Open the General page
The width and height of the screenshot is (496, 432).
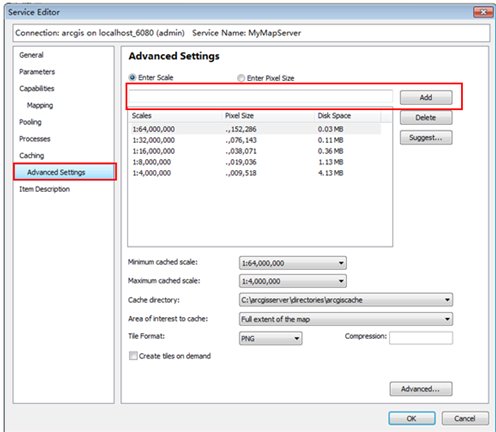click(31, 55)
